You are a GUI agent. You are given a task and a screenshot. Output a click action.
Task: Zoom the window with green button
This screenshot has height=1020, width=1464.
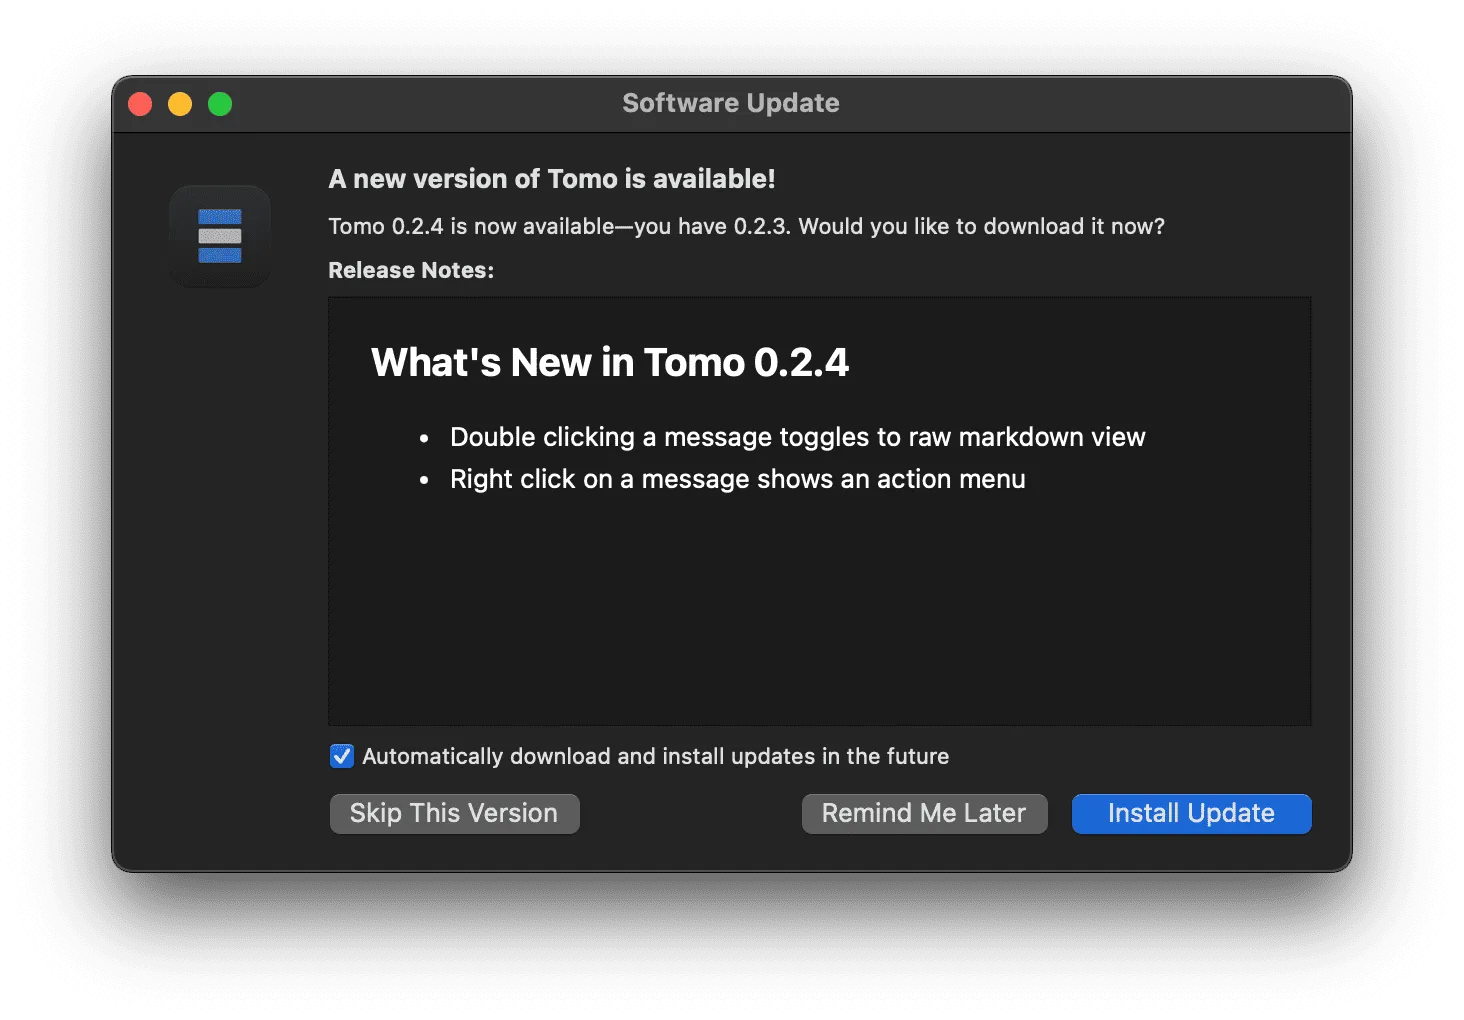click(x=220, y=104)
